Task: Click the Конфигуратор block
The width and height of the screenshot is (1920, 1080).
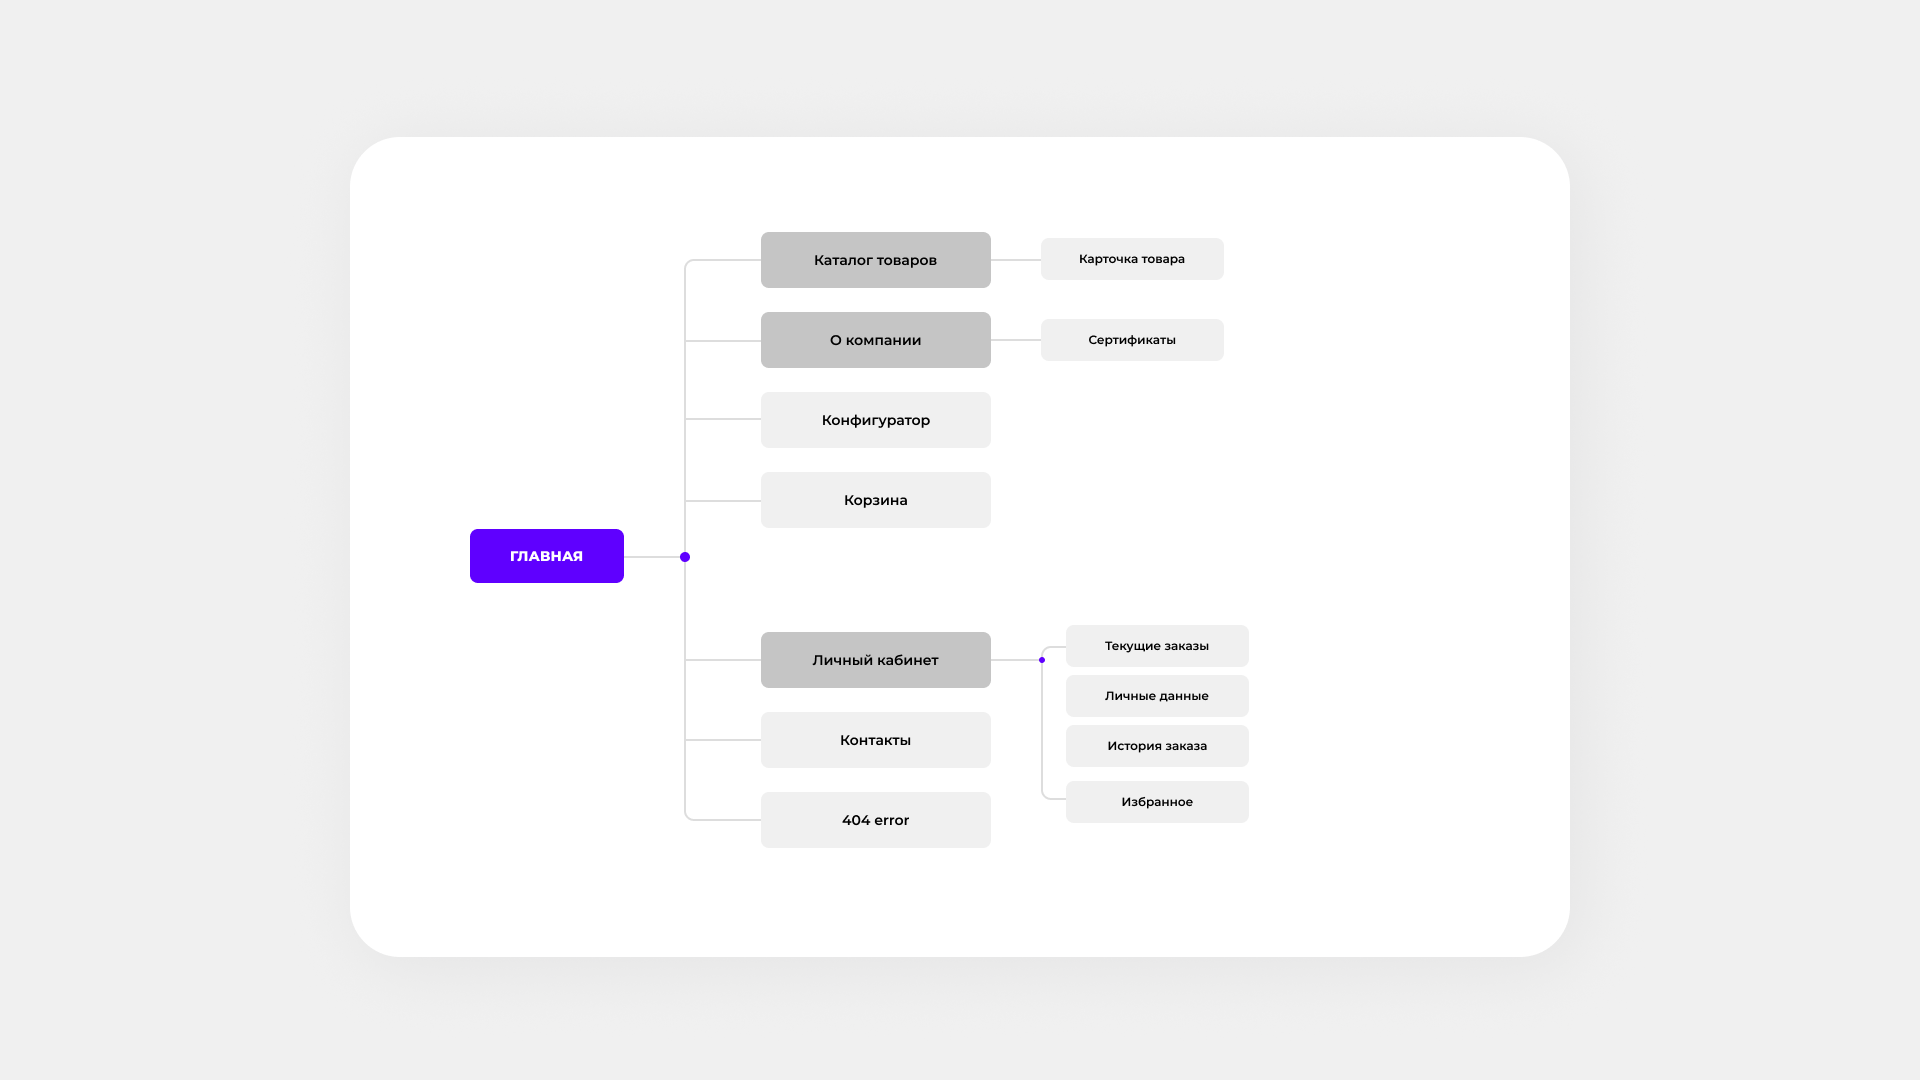Action: (875, 420)
